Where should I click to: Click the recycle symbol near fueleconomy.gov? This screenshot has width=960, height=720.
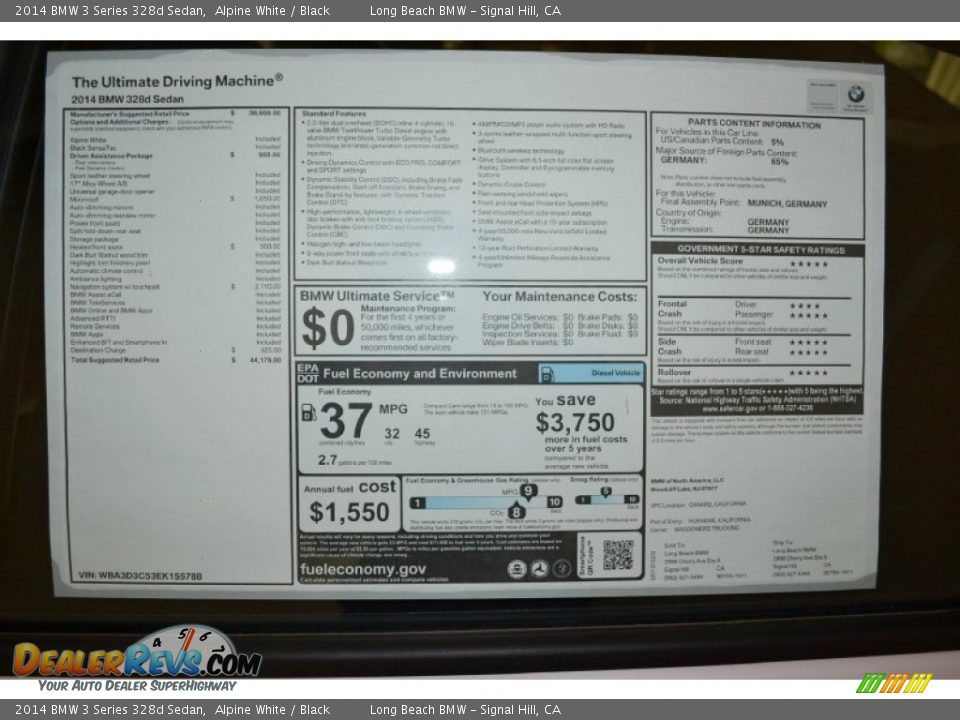[517, 568]
